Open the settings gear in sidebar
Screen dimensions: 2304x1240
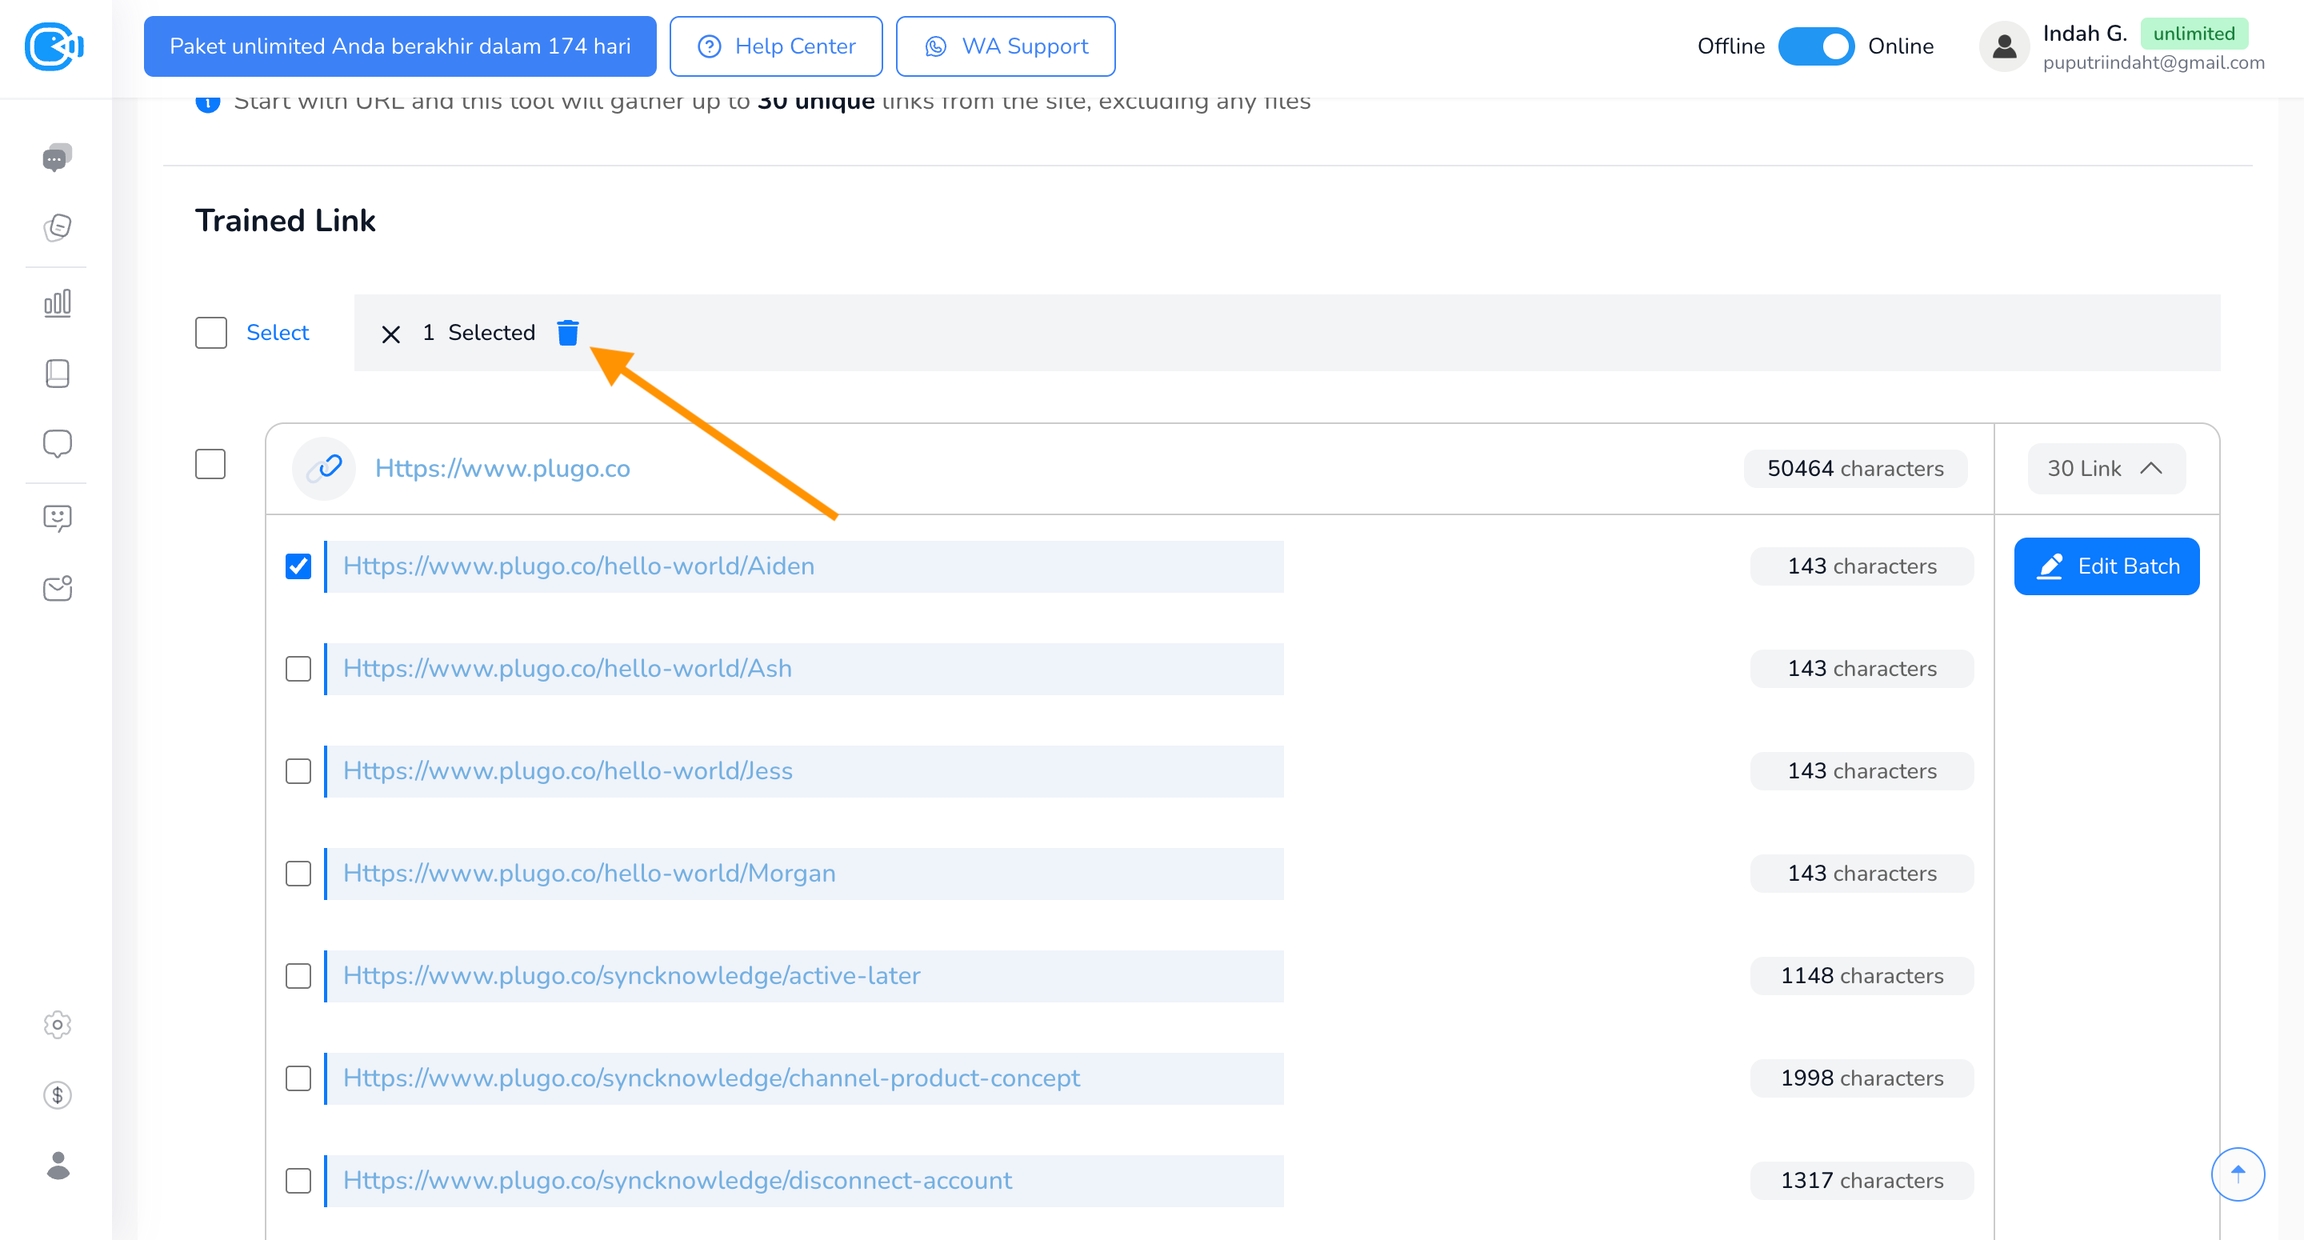57,1025
